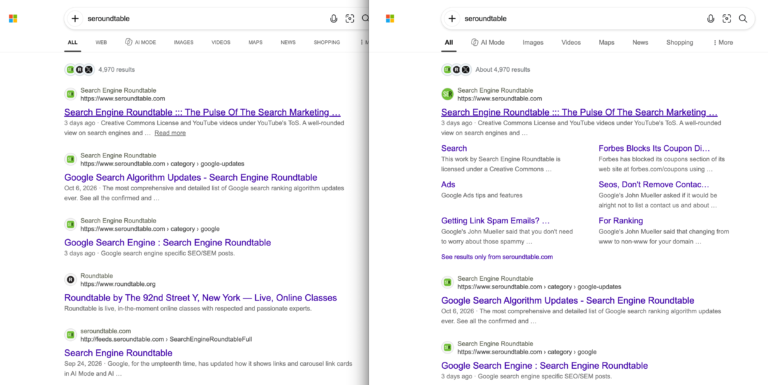Open right pane 'Google Search Algorithm Updates' result

click(x=568, y=300)
